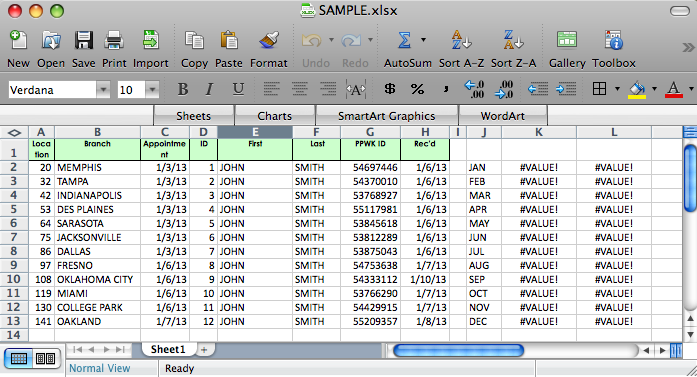Click the New workbook icon
The width and height of the screenshot is (697, 377).
click(18, 41)
